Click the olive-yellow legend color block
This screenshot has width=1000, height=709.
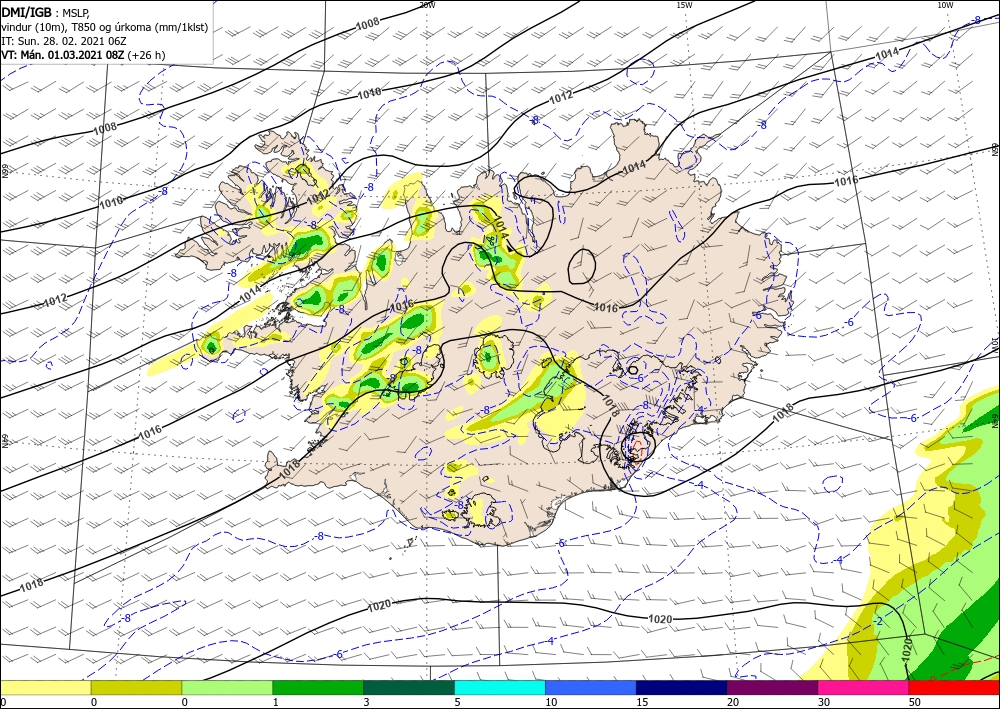tap(136, 687)
